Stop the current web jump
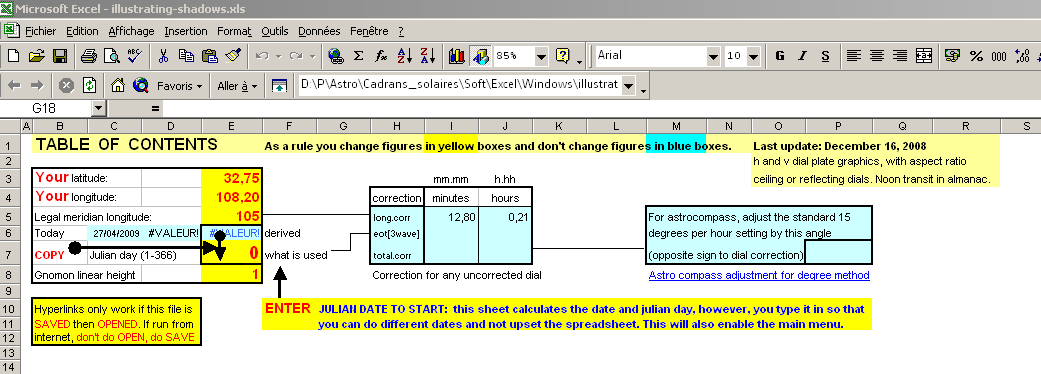The height and width of the screenshot is (374, 1041). click(x=66, y=86)
